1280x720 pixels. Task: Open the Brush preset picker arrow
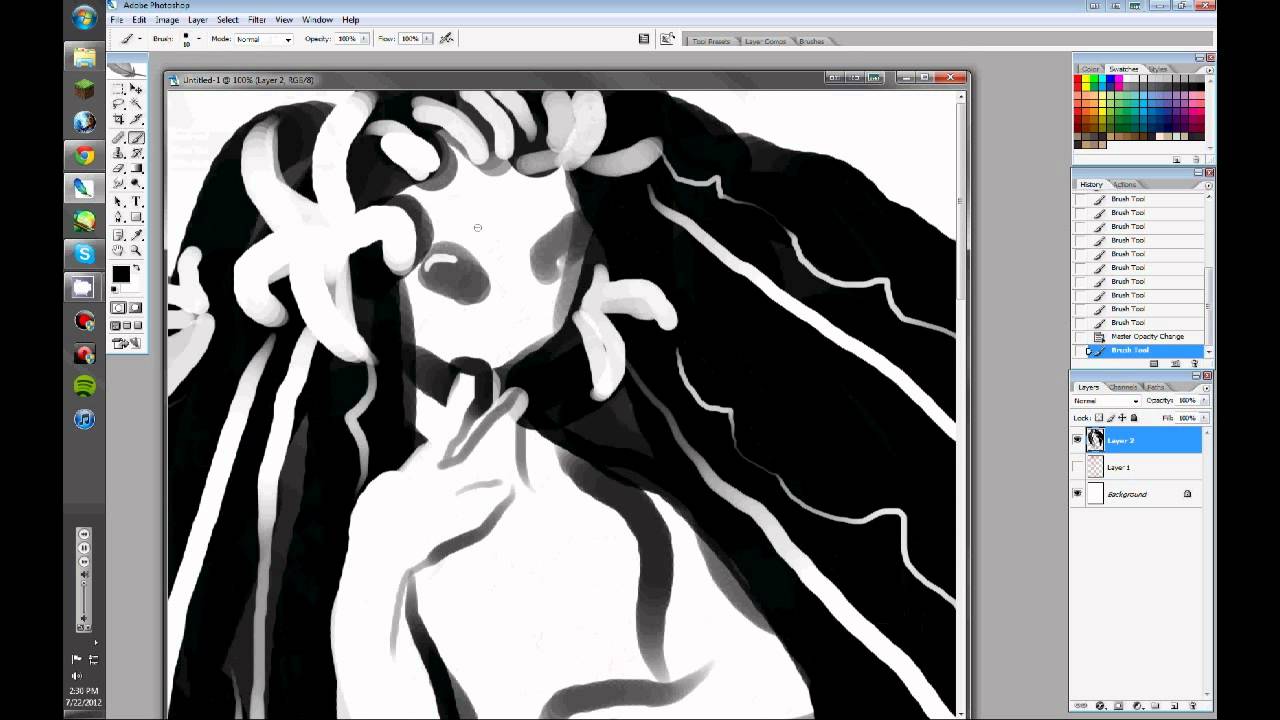pos(199,39)
